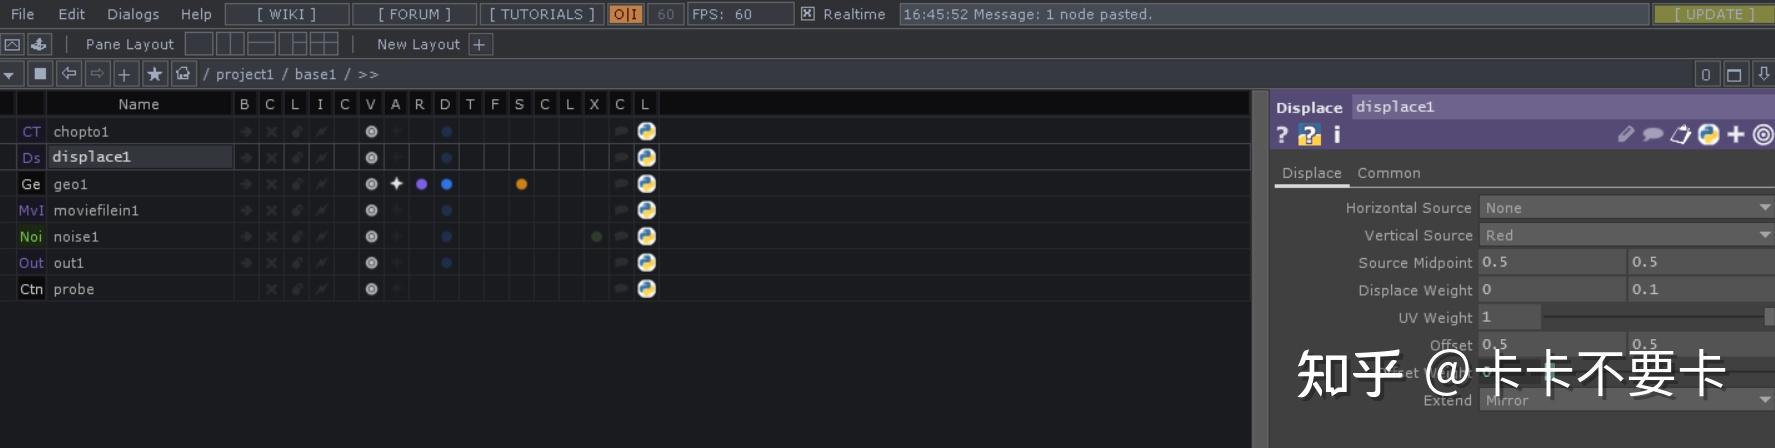Click the home network icon in path bar

[x=183, y=74]
